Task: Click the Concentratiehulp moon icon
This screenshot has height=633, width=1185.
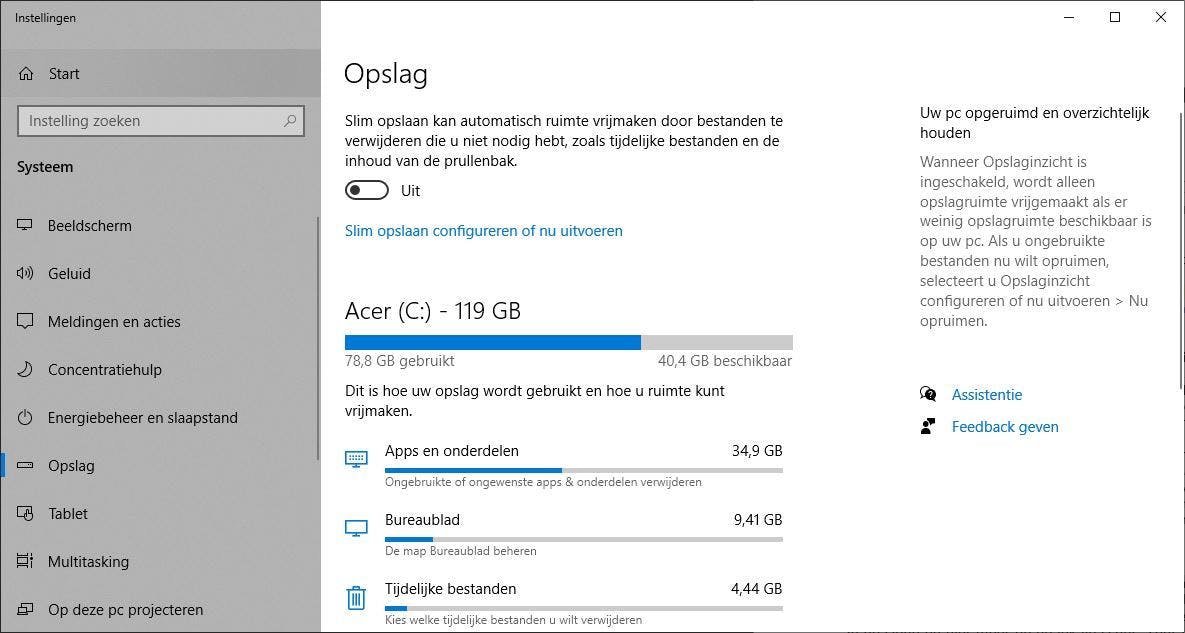Action: click(26, 370)
